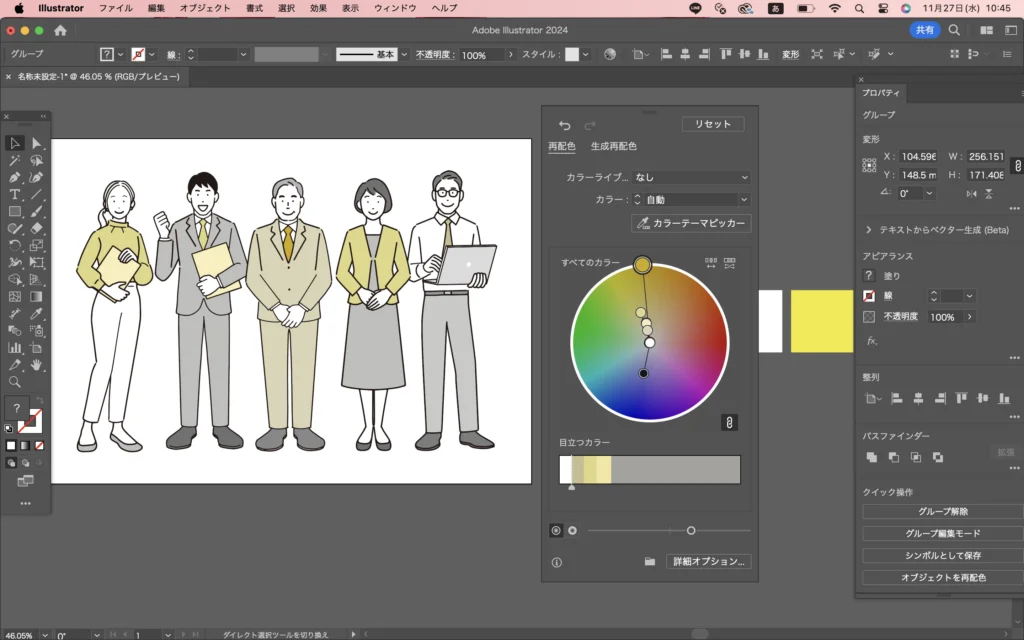Click the brightness slider handle below prominent colors
This screenshot has width=1024, height=640.
tap(691, 530)
